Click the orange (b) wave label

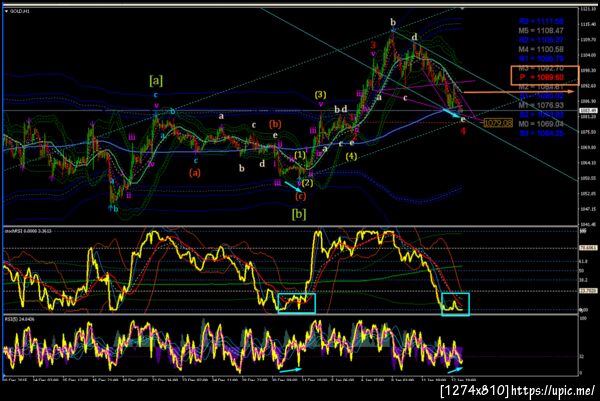275,124
